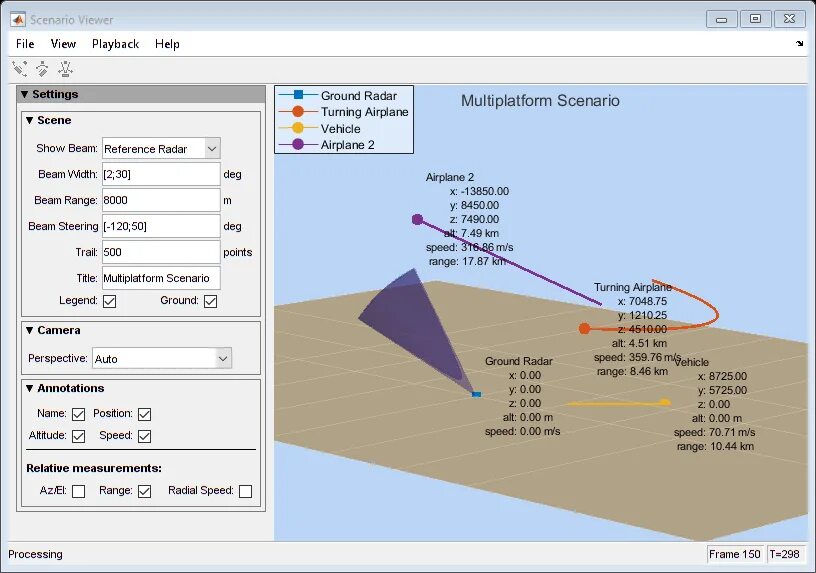The image size is (816, 573).
Task: Uncheck the Name annotation checkbox
Action: point(79,414)
